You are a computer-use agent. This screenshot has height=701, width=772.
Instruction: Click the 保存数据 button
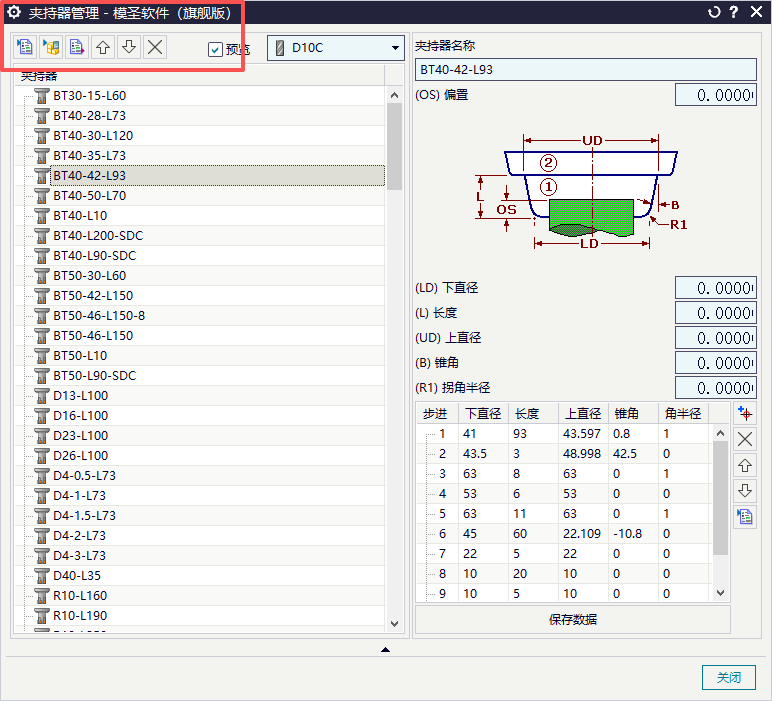(573, 619)
